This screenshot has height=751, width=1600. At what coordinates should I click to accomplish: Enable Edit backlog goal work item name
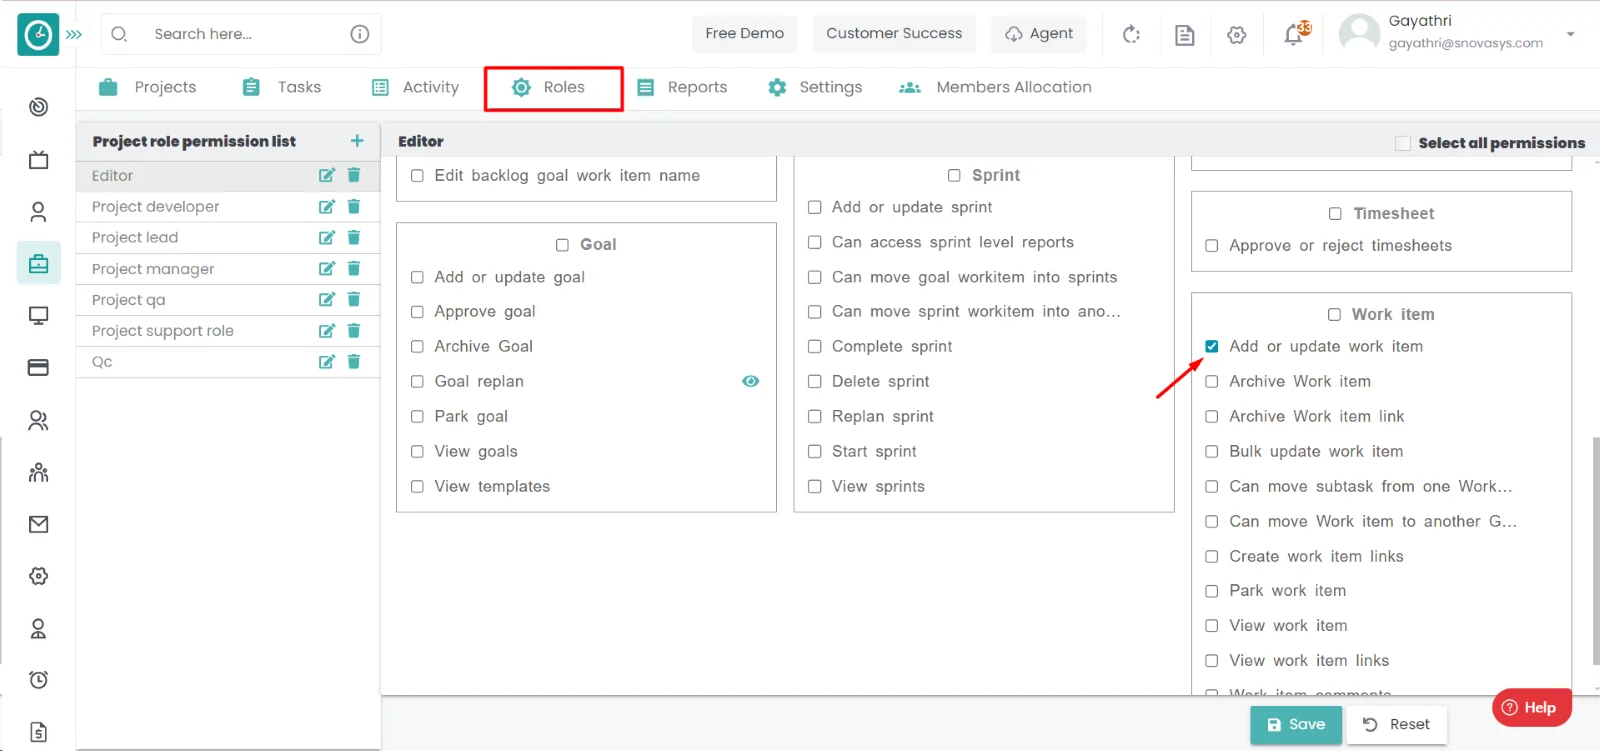[x=417, y=175]
